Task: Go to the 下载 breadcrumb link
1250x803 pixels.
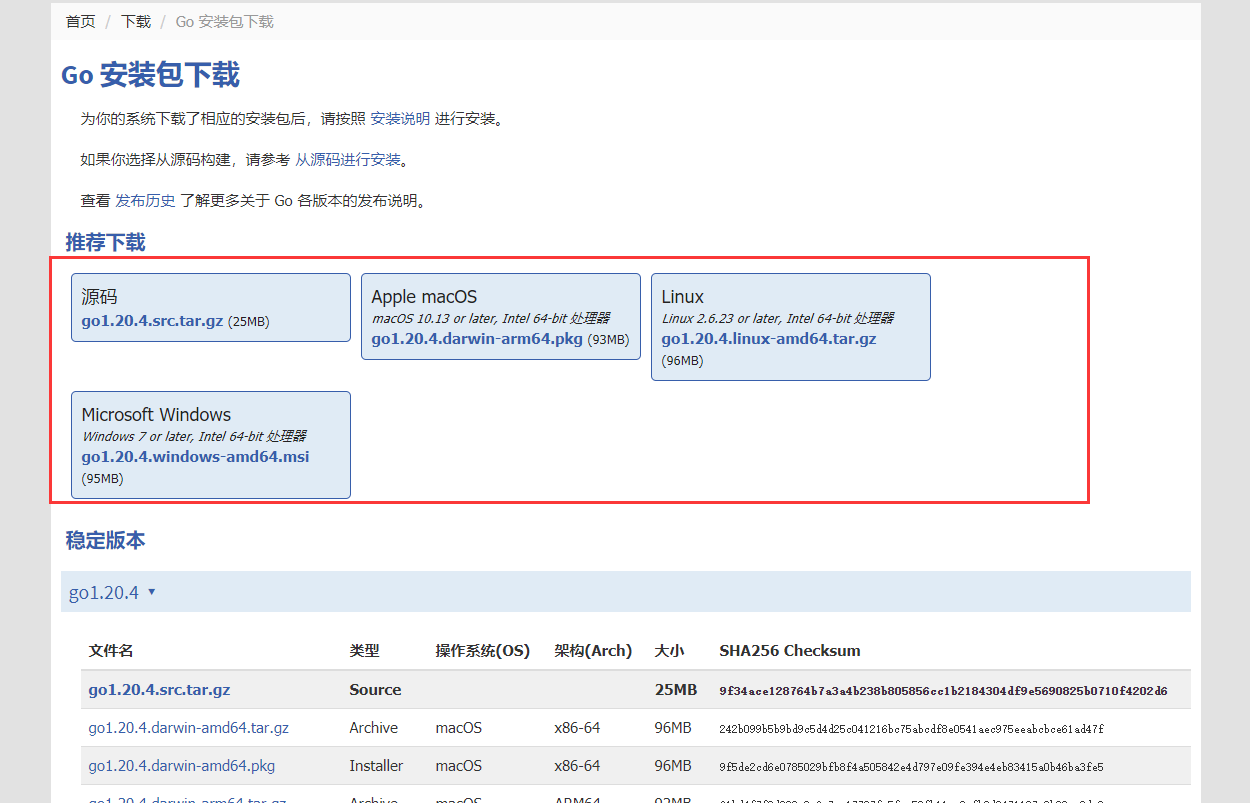Action: pos(136,21)
